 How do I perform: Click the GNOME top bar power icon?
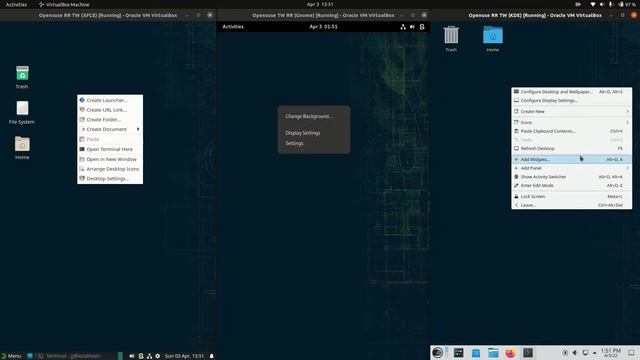click(422, 27)
